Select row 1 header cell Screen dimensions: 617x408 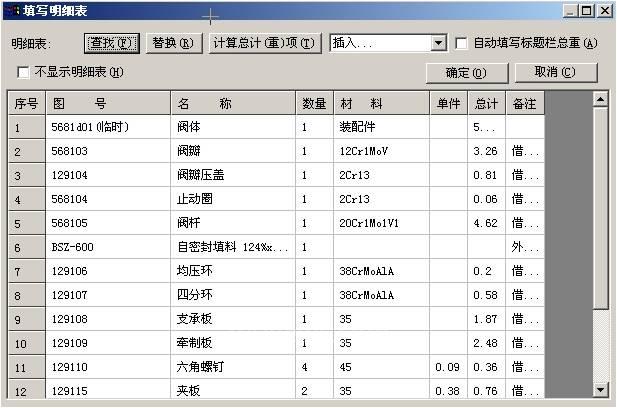(26, 128)
